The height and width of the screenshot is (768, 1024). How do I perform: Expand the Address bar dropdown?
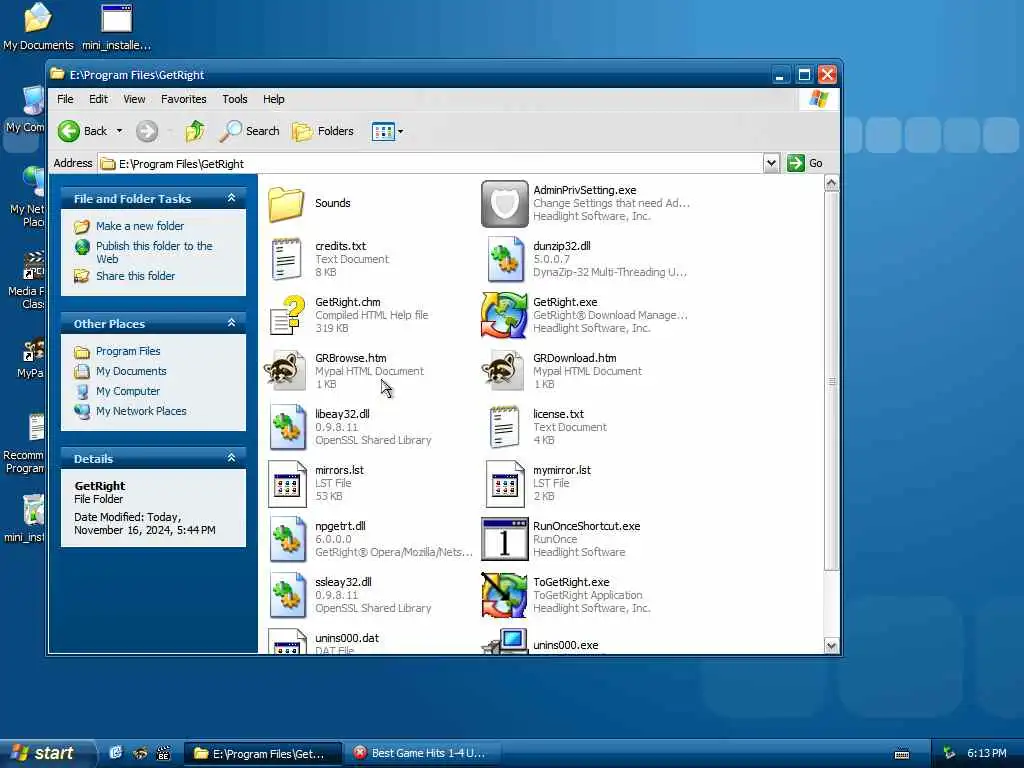point(771,163)
